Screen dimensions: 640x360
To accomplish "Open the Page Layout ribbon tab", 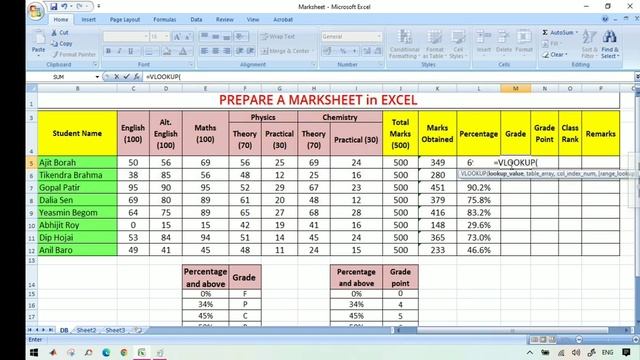I will pos(124,19).
